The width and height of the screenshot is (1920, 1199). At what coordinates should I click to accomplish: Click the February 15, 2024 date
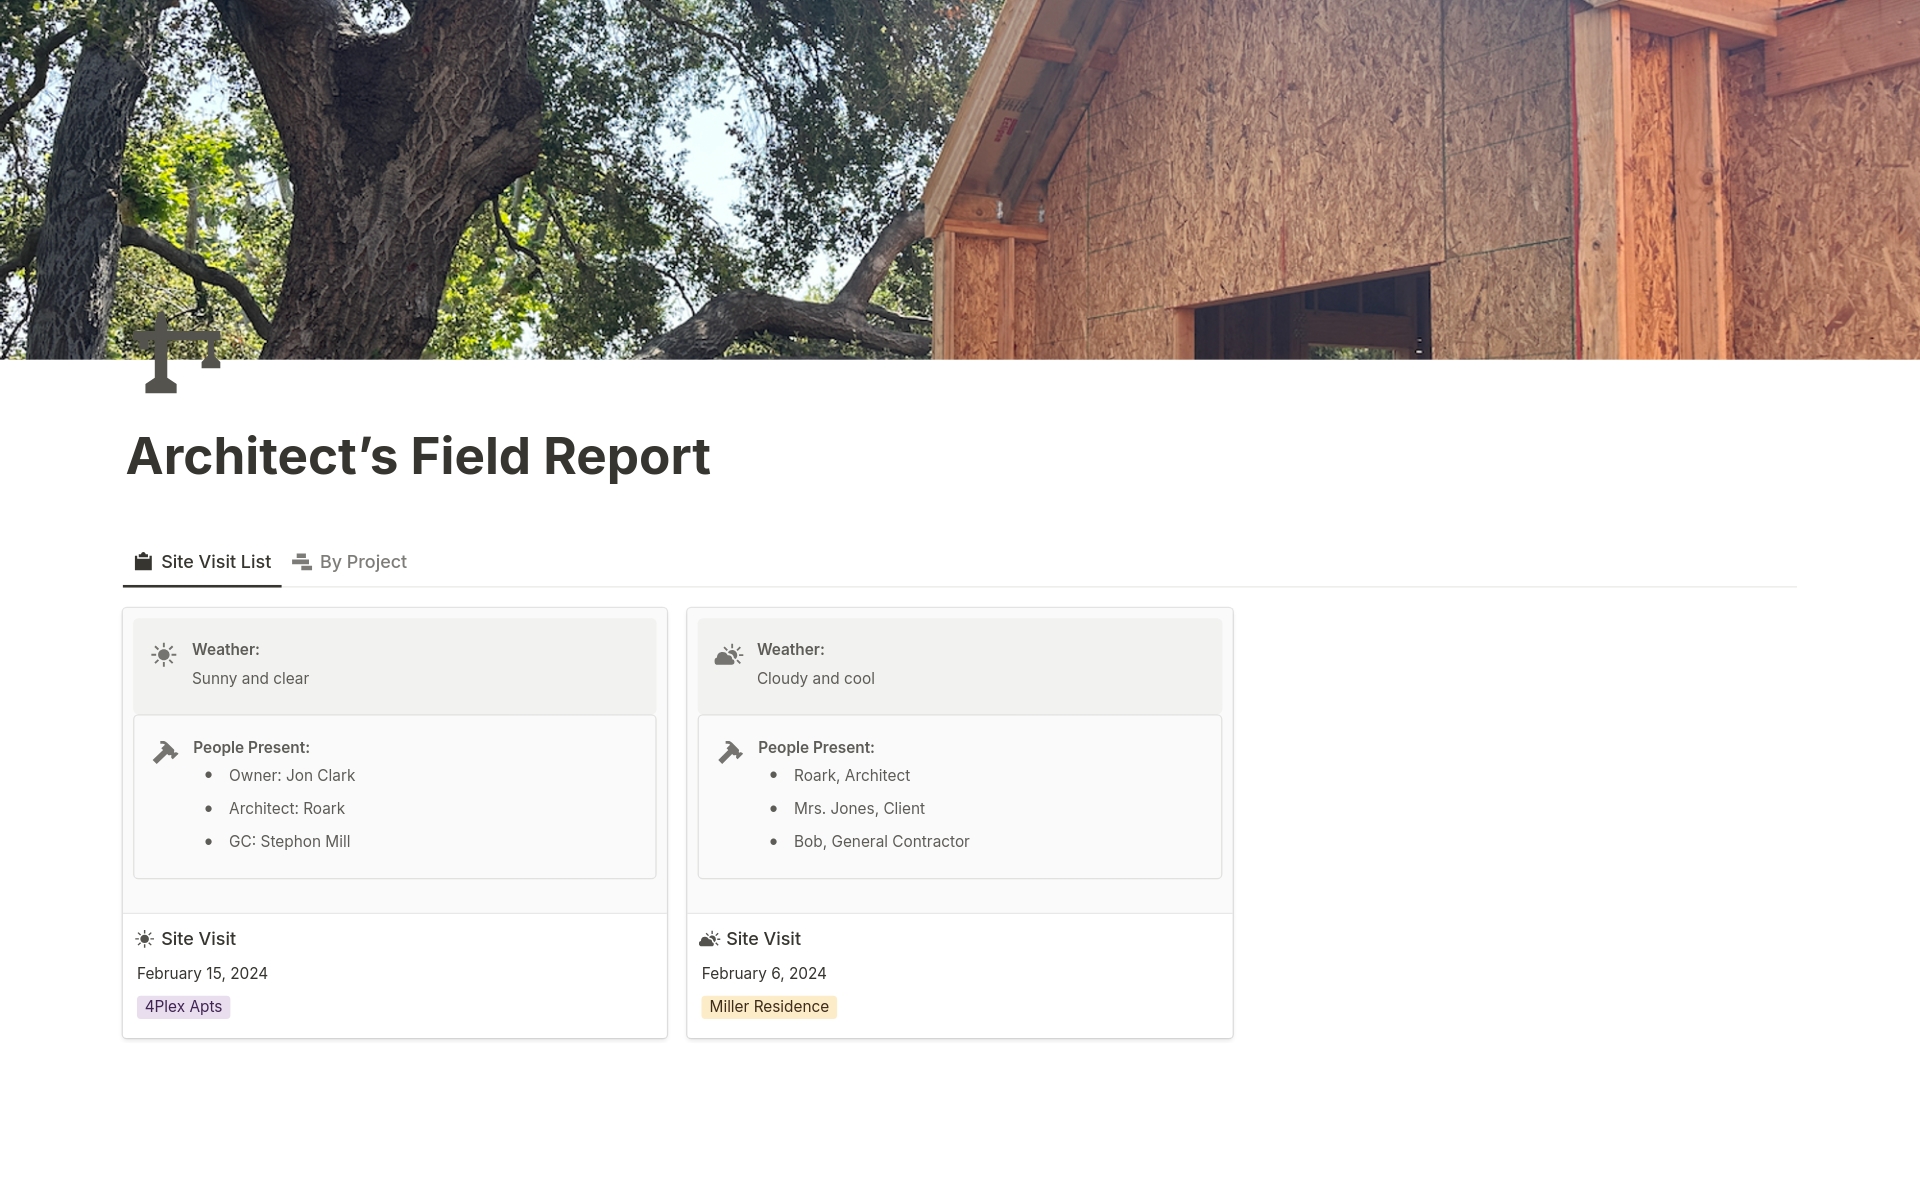click(202, 973)
